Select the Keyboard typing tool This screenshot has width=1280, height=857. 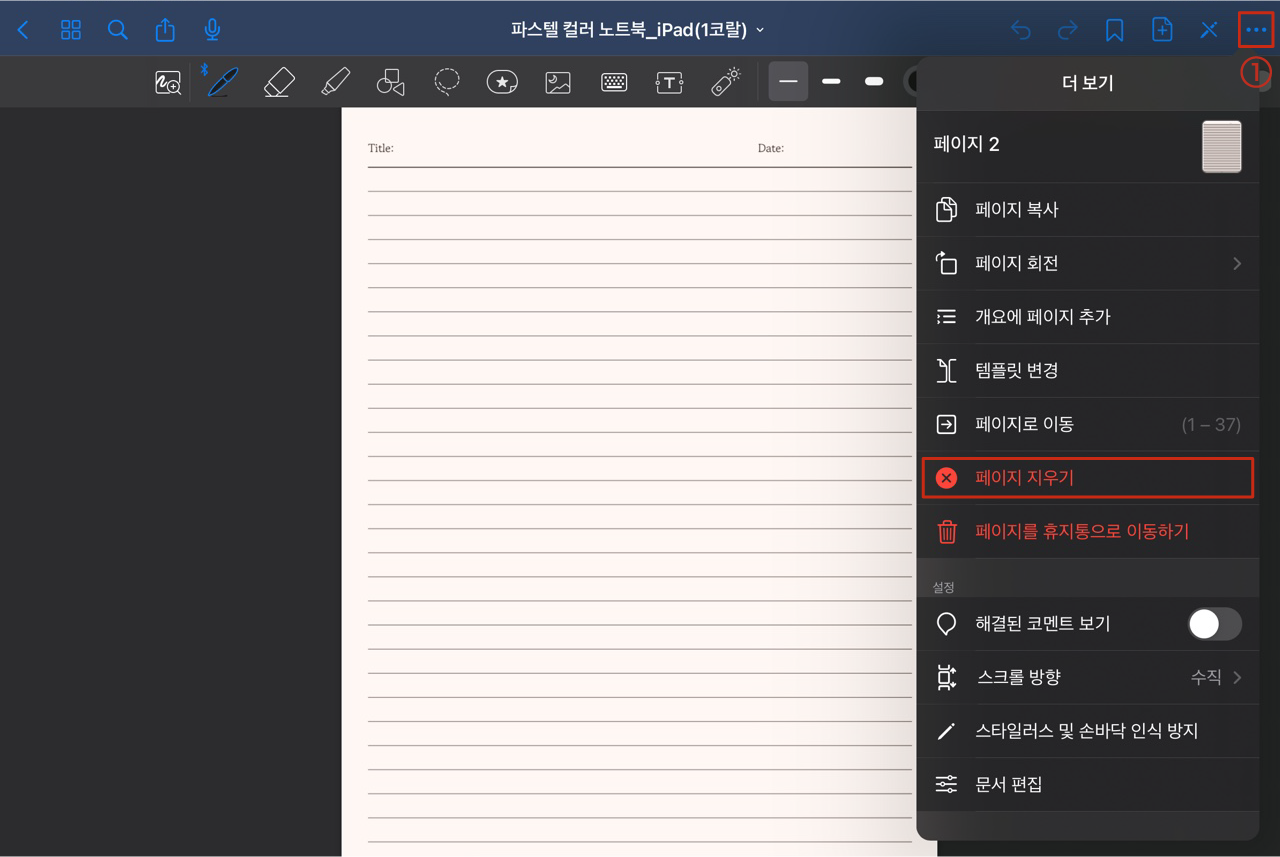tap(614, 83)
